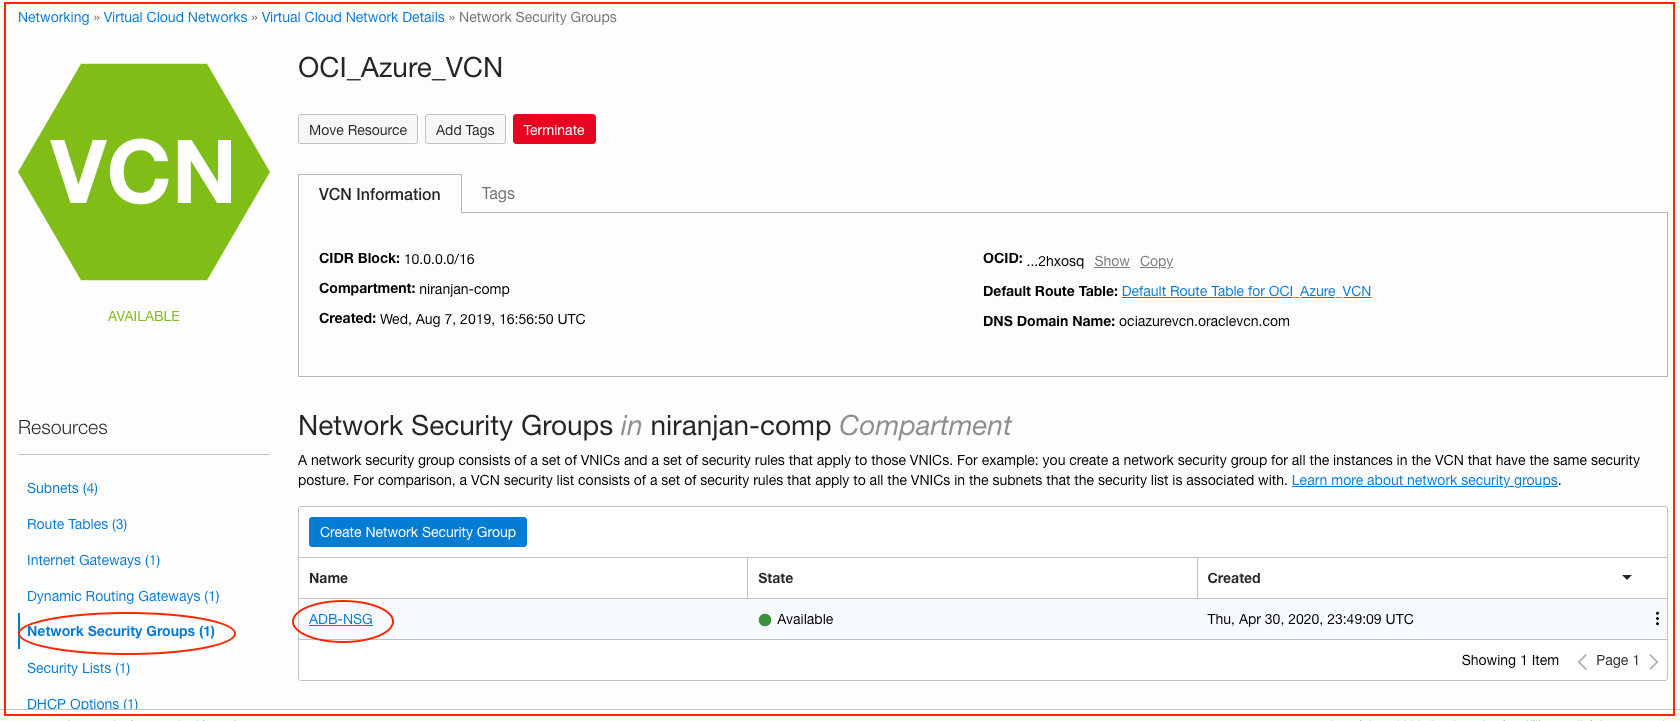Copy the OCID to clipboard
This screenshot has width=1680, height=721.
point(1156,261)
